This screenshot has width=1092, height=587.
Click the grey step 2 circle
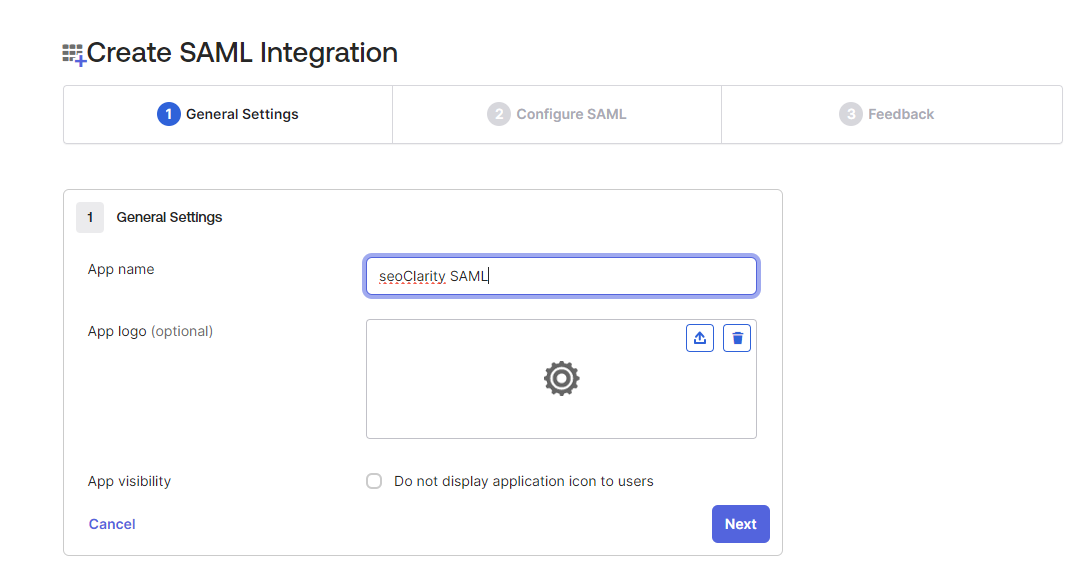(x=498, y=114)
